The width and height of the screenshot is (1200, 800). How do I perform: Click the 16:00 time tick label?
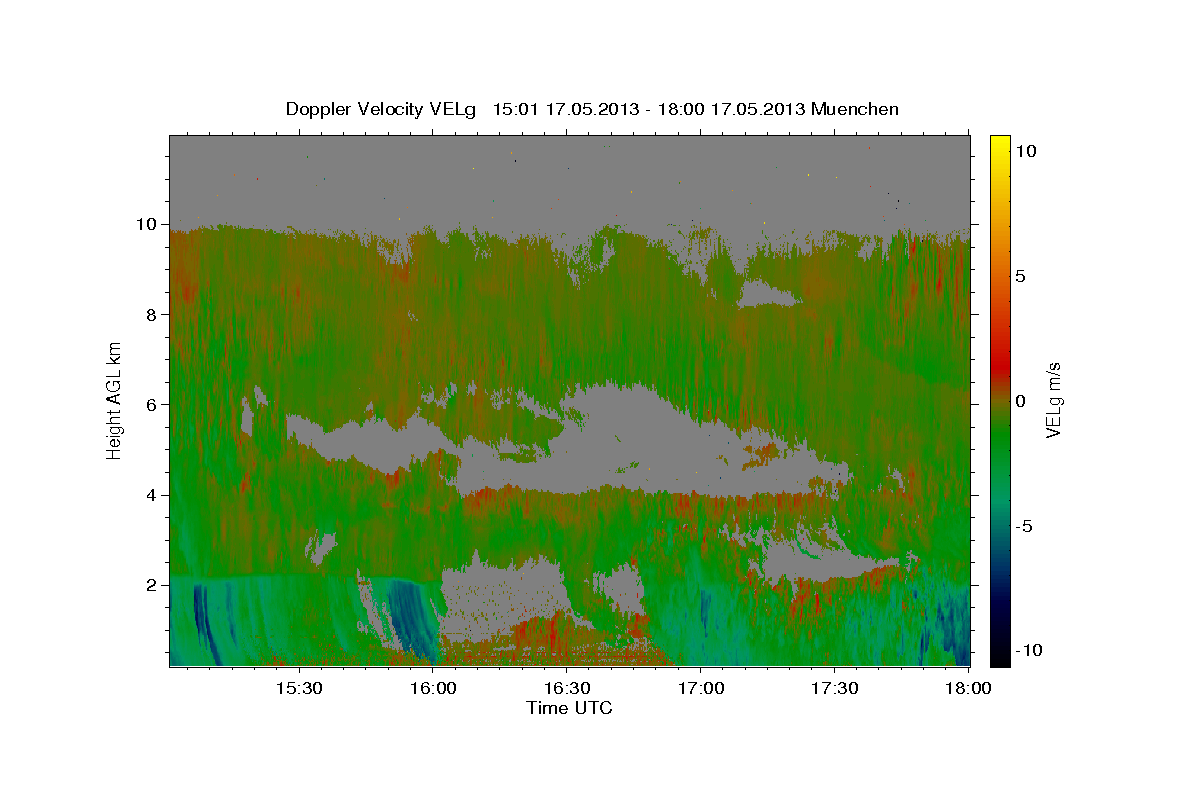coord(432,688)
